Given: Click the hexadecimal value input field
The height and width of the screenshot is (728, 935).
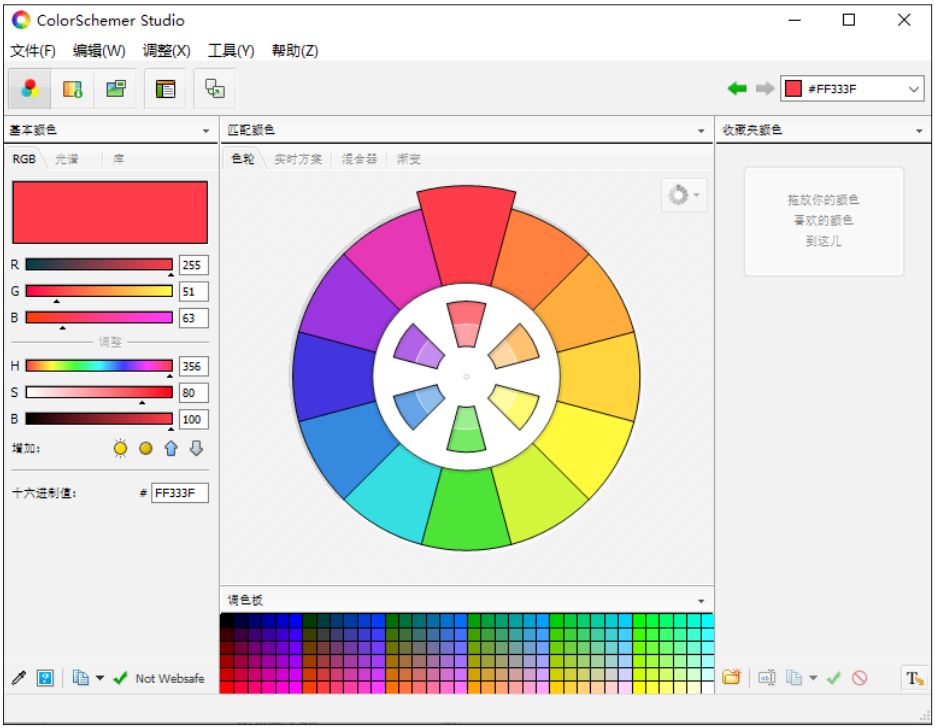Looking at the screenshot, I should coord(179,493).
